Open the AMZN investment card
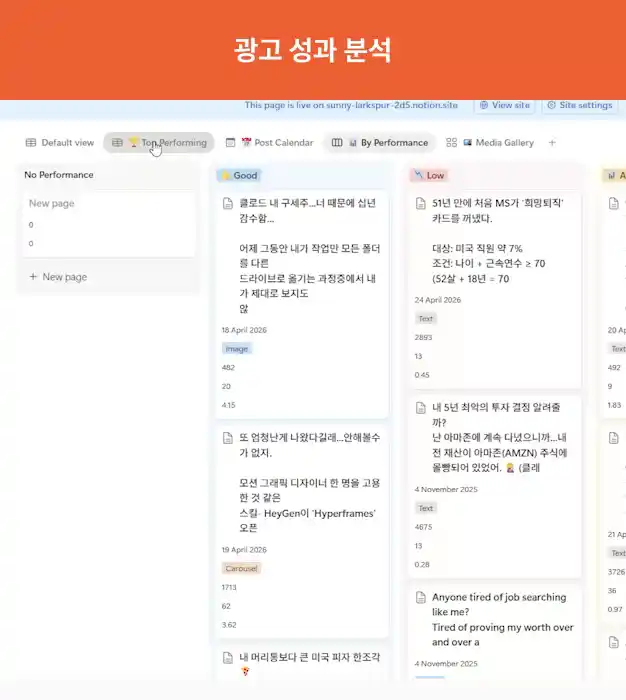 [x=495, y=487]
